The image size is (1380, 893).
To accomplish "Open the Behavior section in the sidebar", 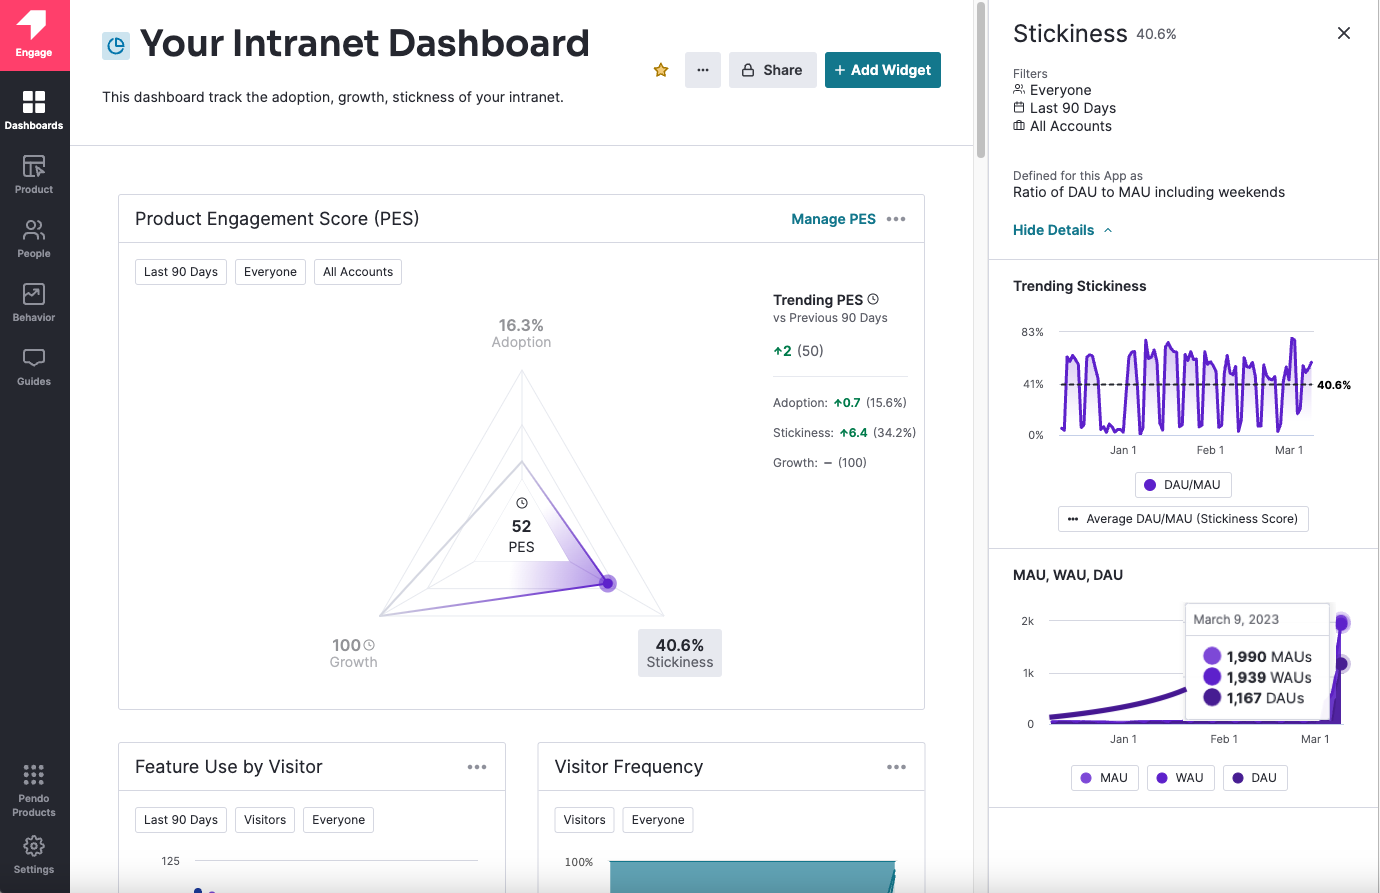I will pyautogui.click(x=34, y=302).
